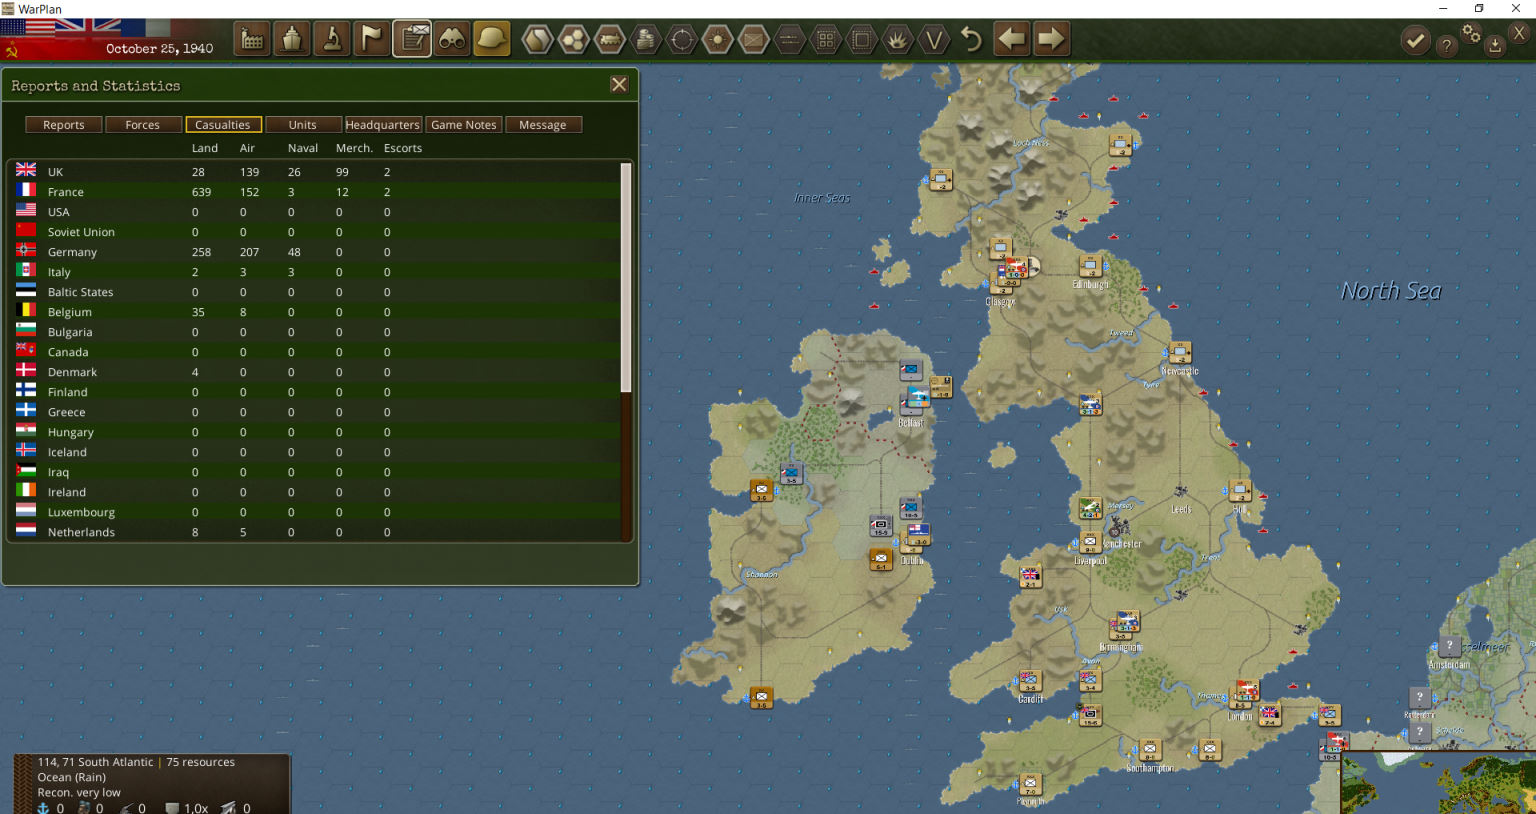Click the four squares hexagon icon
This screenshot has width=1536, height=814.
826,40
